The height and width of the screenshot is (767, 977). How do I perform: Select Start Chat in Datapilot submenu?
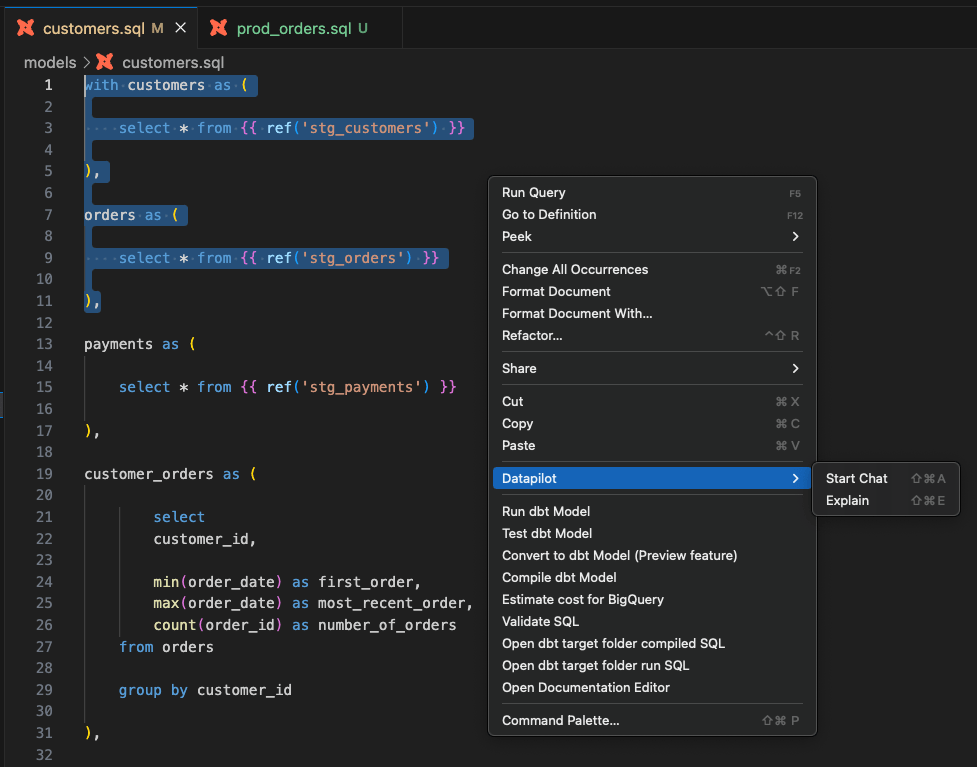click(x=885, y=479)
